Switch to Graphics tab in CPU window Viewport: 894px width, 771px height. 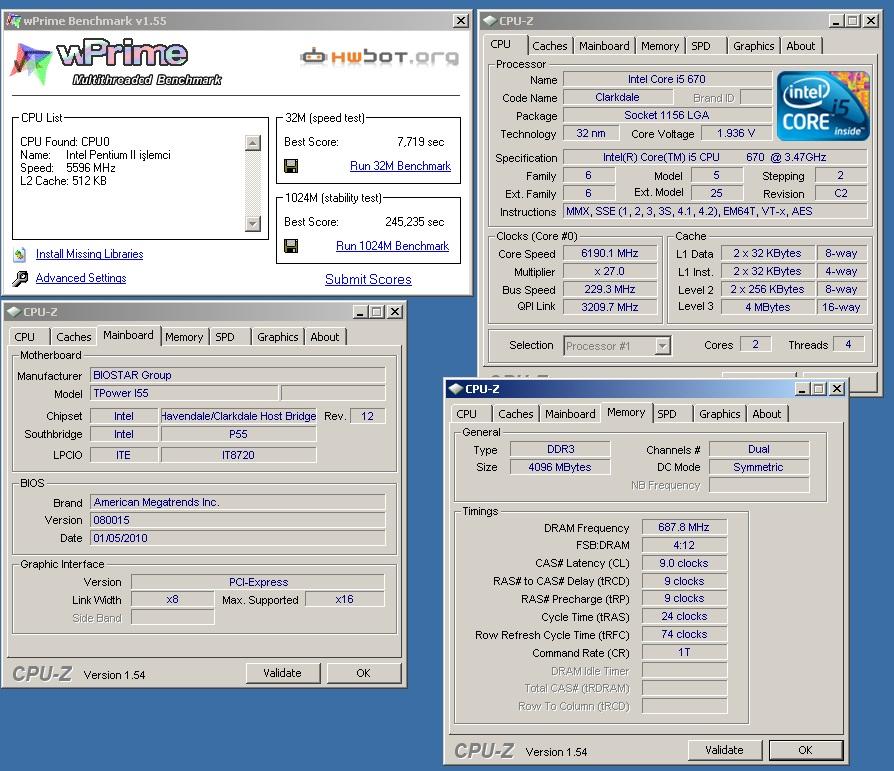click(754, 46)
